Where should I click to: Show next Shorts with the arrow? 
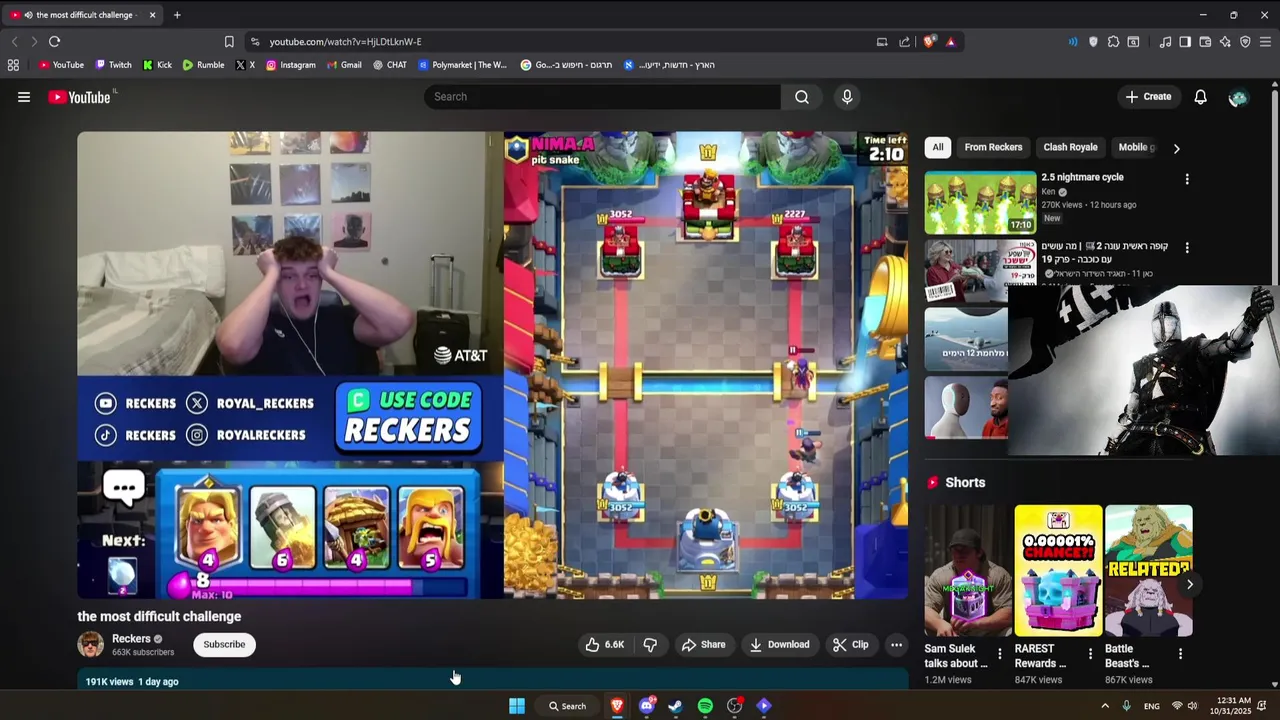[x=1189, y=584]
